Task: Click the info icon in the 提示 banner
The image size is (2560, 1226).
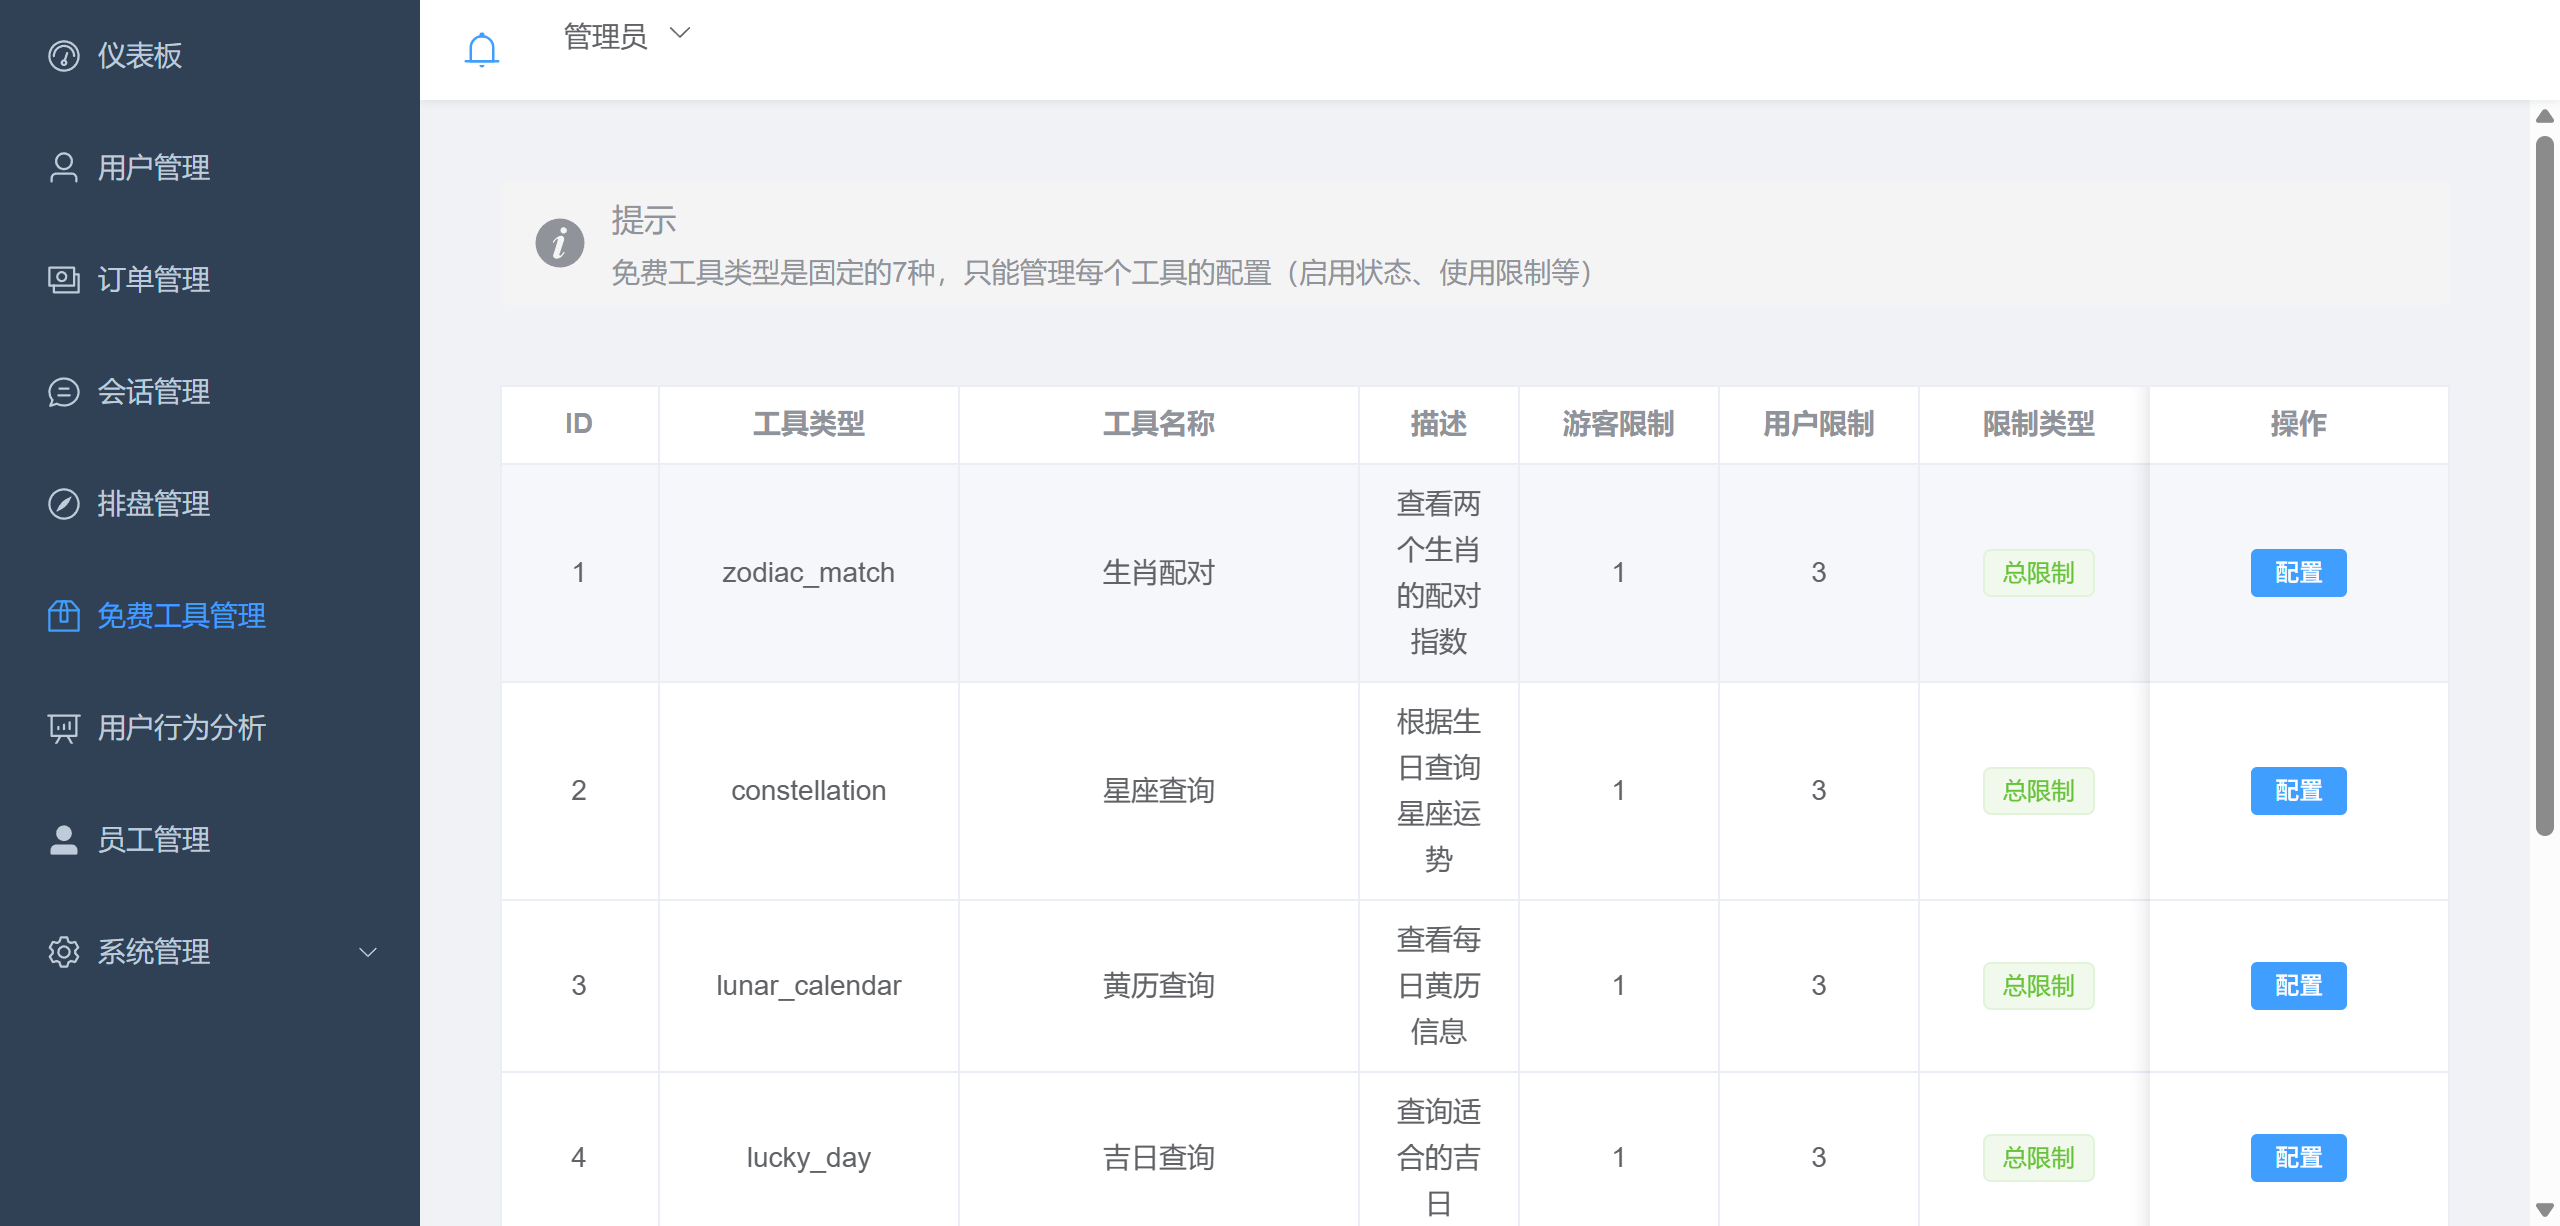Action: [560, 242]
